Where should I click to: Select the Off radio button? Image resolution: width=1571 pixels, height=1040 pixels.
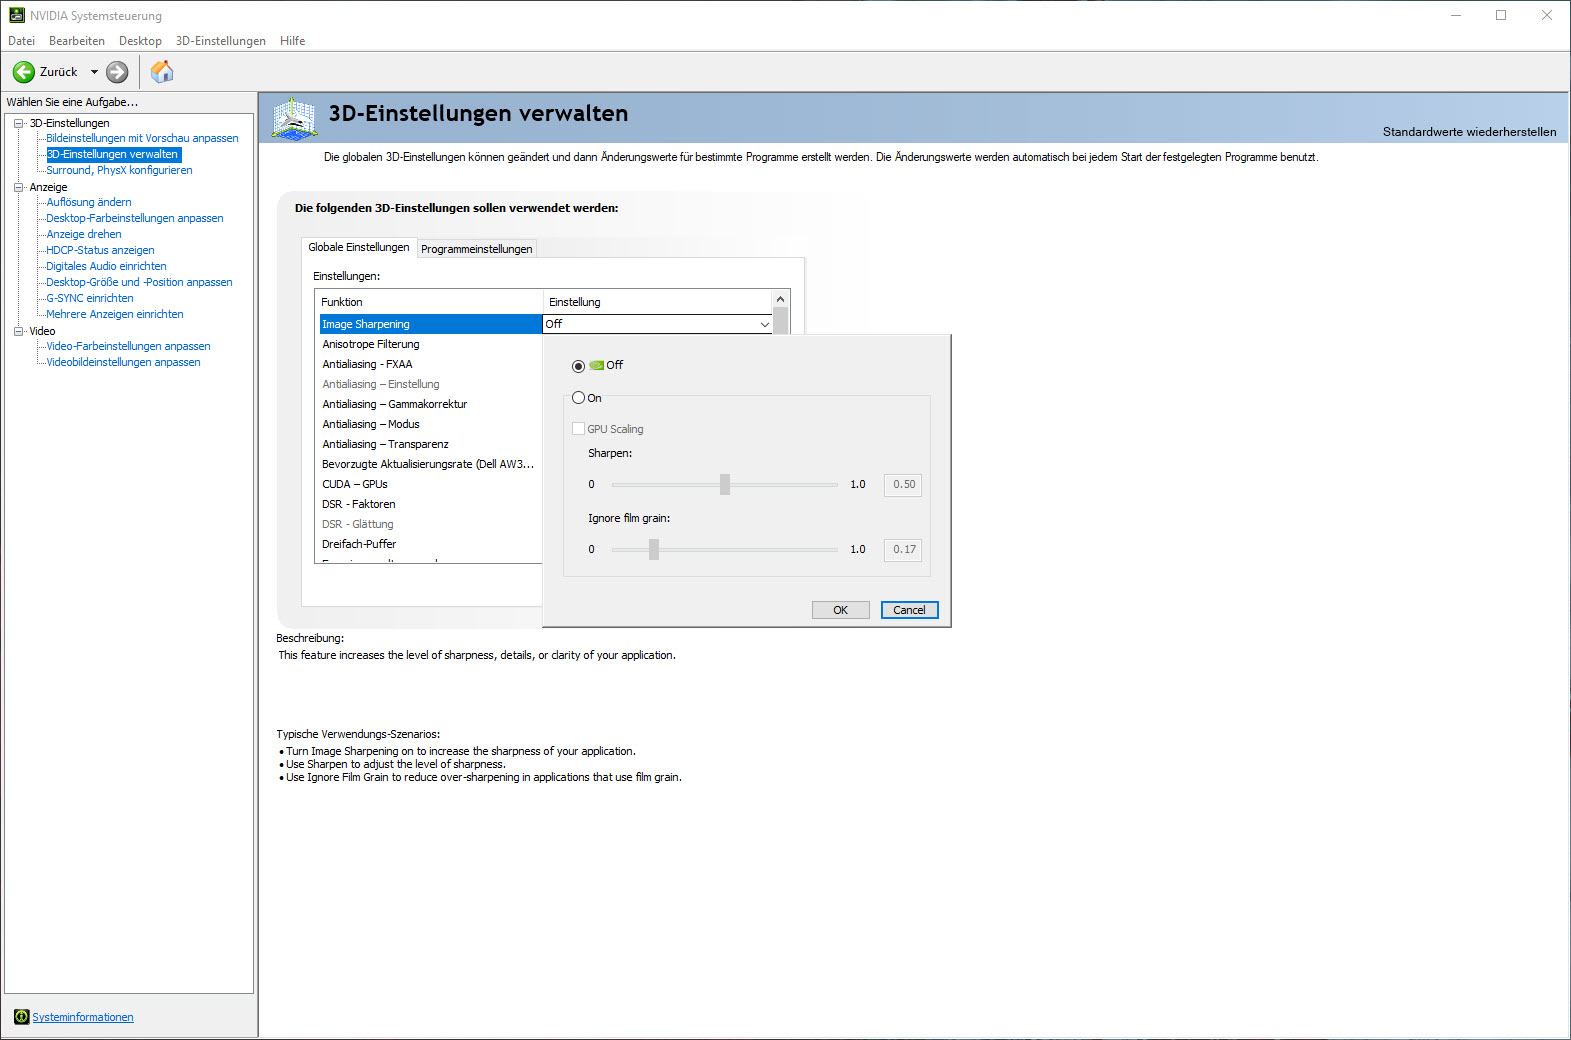click(578, 366)
